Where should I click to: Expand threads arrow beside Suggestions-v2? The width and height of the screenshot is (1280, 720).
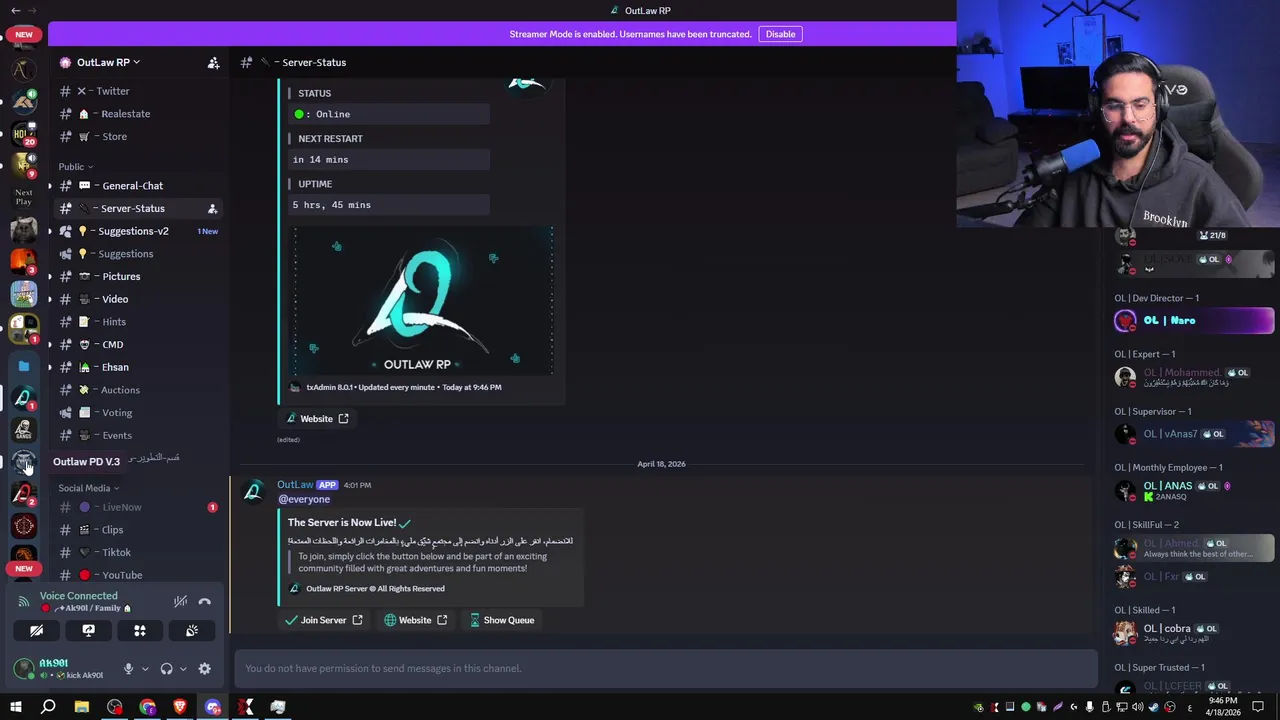click(x=50, y=231)
